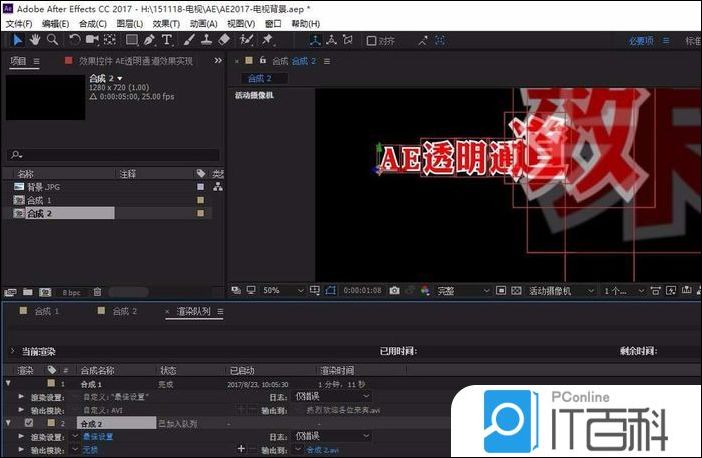This screenshot has height=458, width=702.
Task: Uncheck render checkbox for 合成 2 queue item
Action: tap(27, 423)
